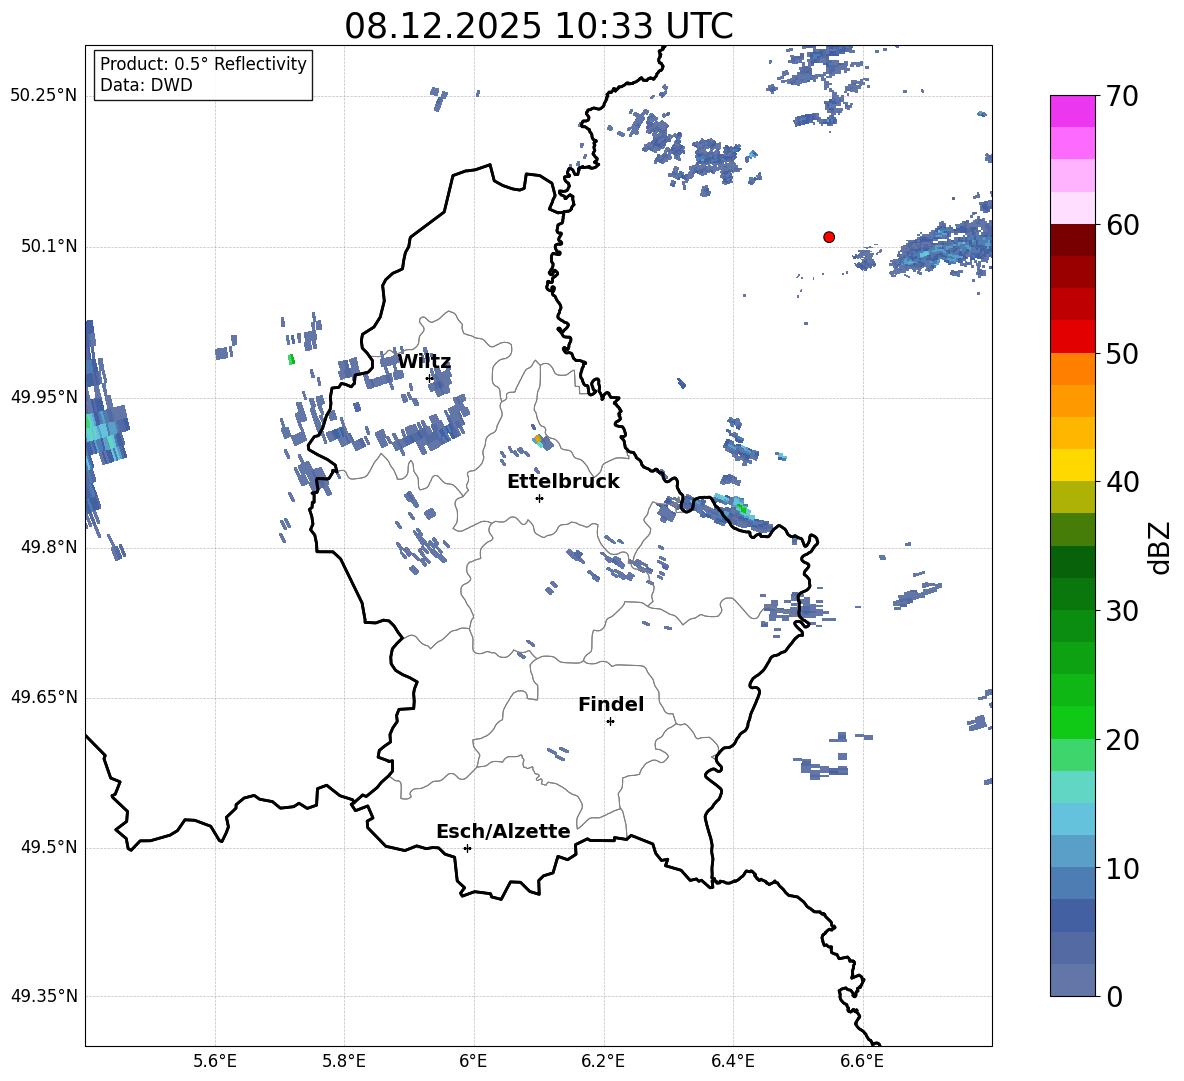Click the 50.1°N latitude label

49,246
